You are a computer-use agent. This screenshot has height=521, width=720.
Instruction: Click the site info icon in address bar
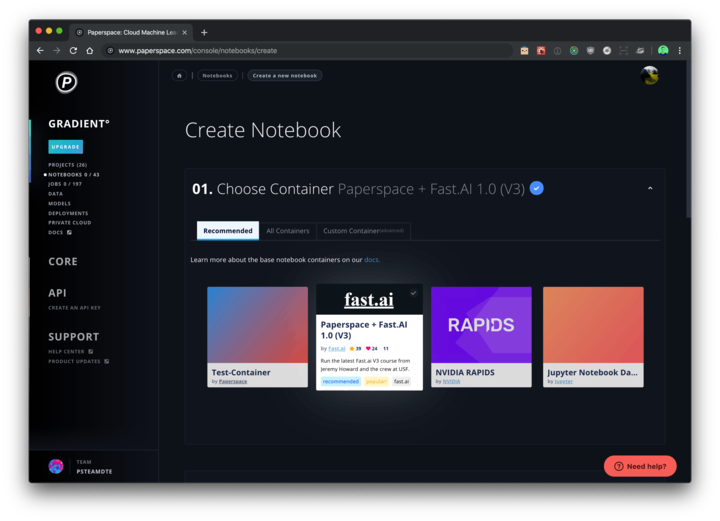tap(110, 50)
